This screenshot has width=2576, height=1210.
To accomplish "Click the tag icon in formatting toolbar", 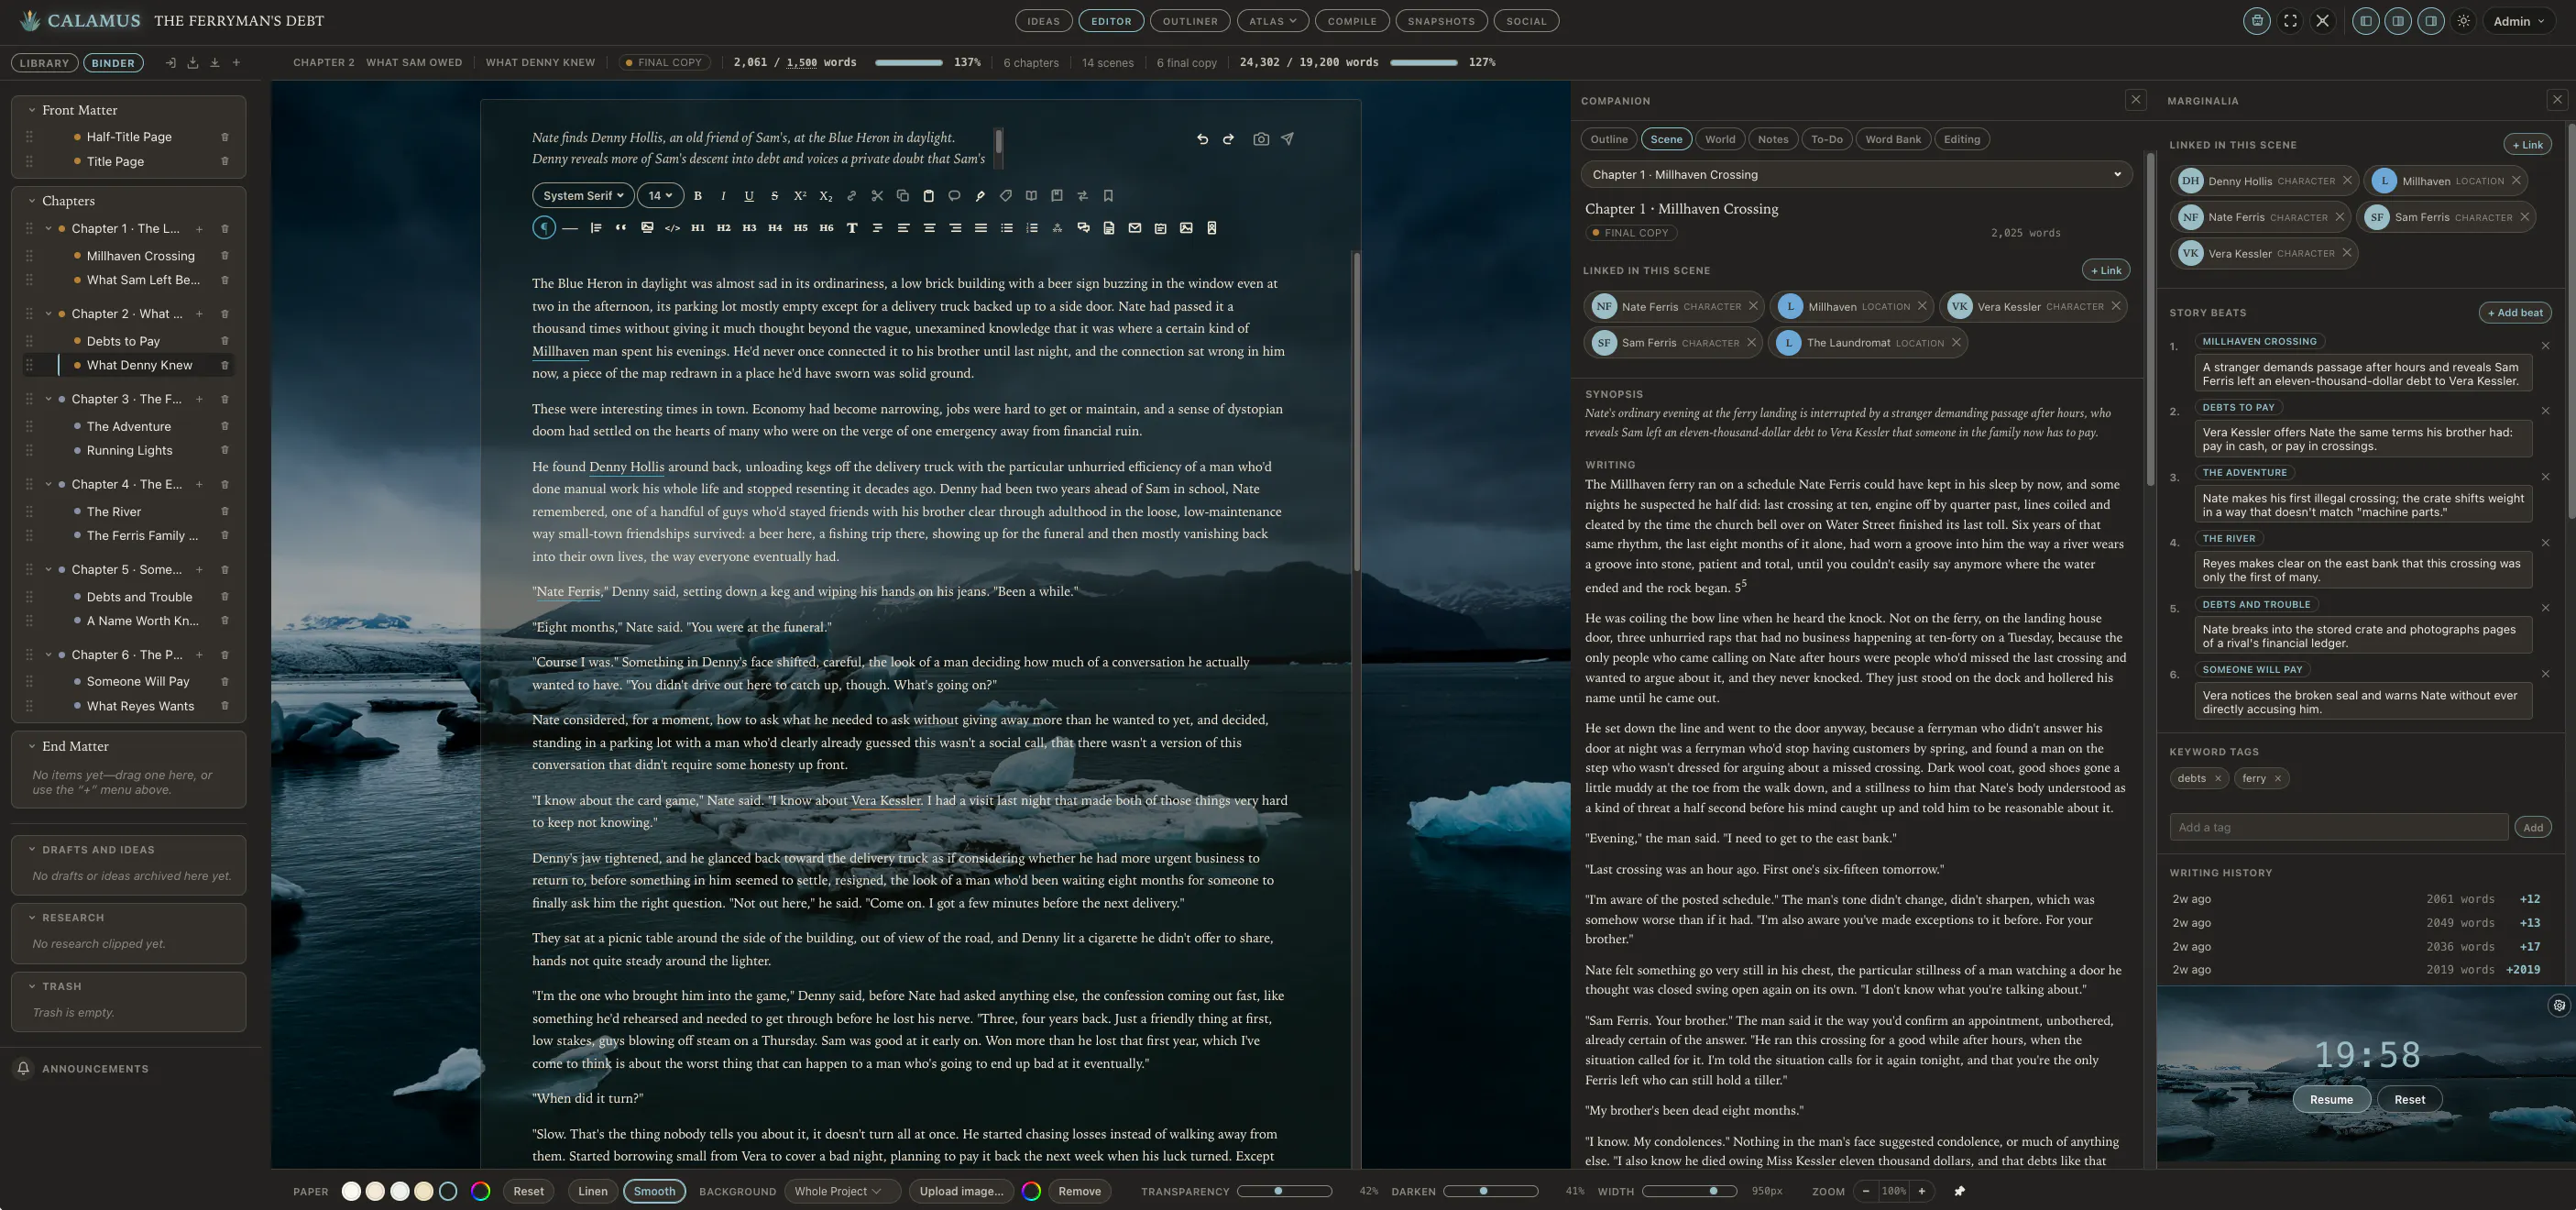I will 1005,196.
